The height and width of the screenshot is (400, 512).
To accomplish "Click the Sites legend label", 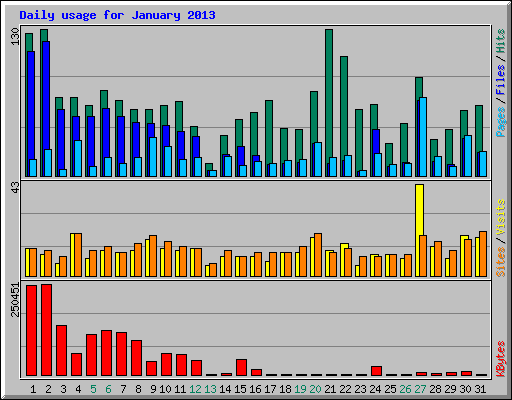I will click(x=500, y=262).
